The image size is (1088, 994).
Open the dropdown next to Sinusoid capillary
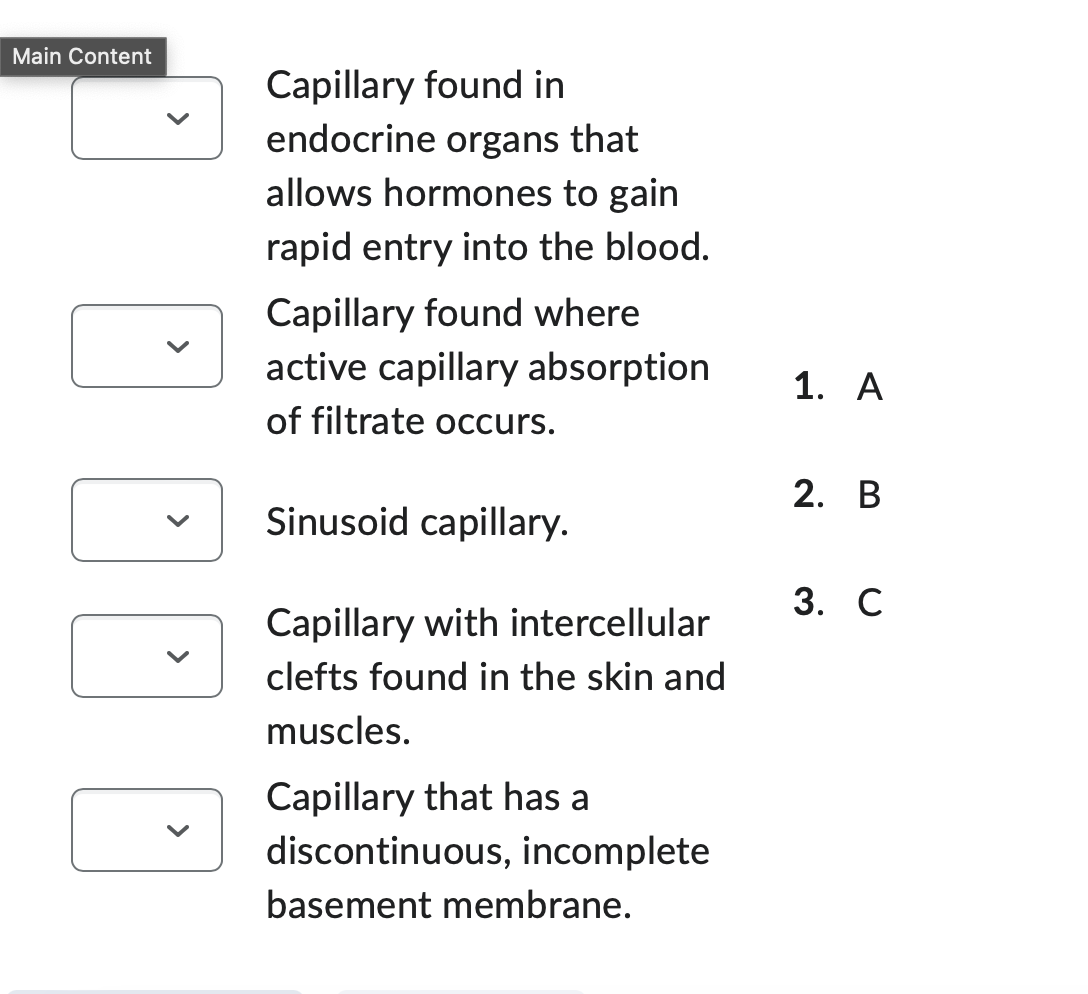click(x=146, y=520)
